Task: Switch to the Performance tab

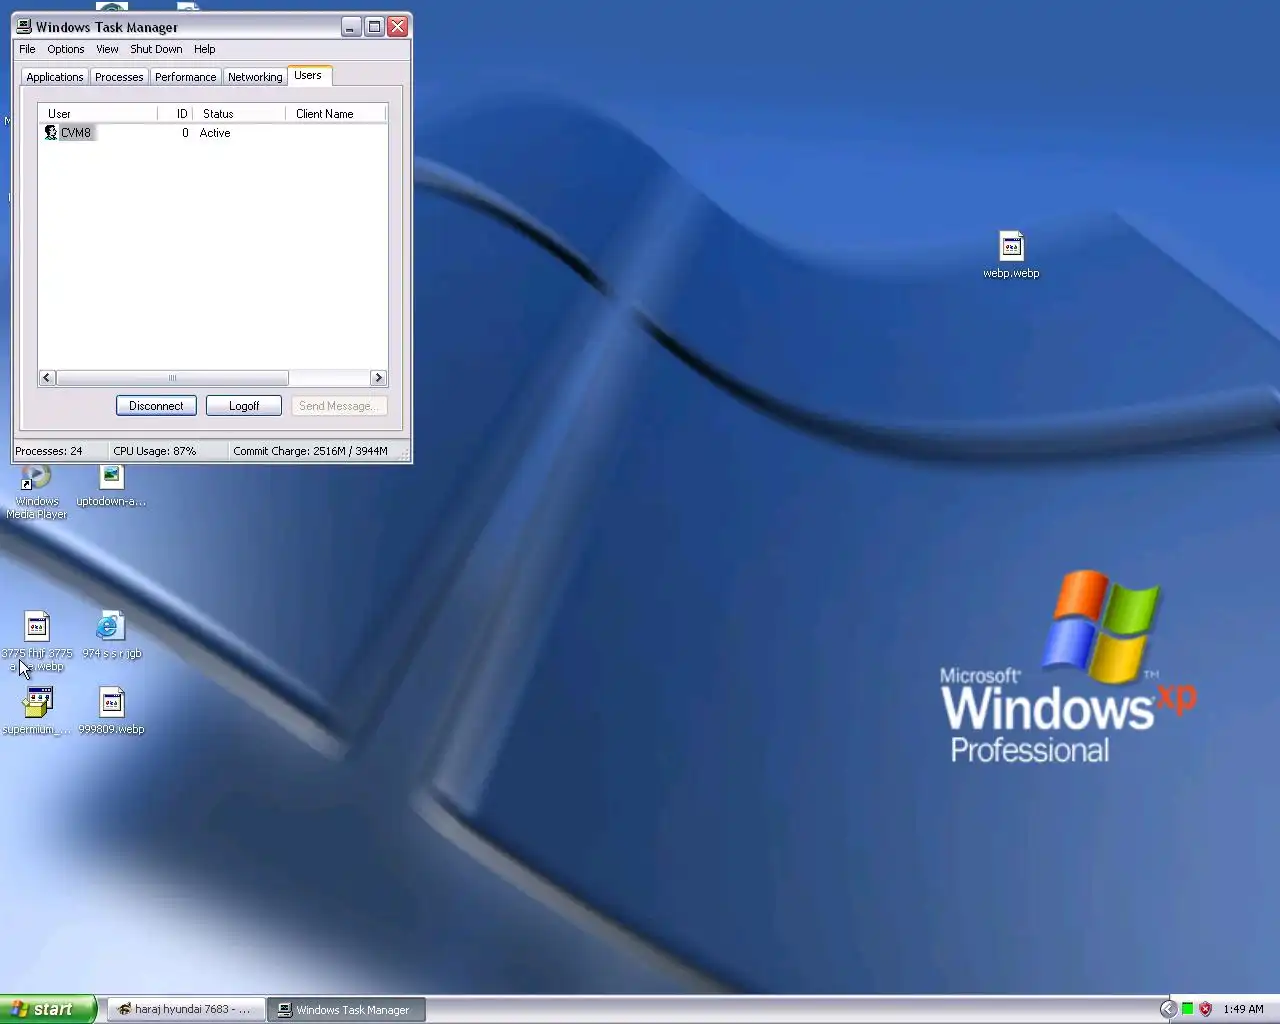Action: point(185,77)
